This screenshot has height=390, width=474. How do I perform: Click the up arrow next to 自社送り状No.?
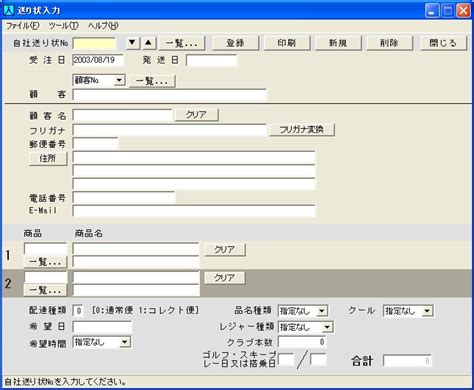(x=149, y=43)
